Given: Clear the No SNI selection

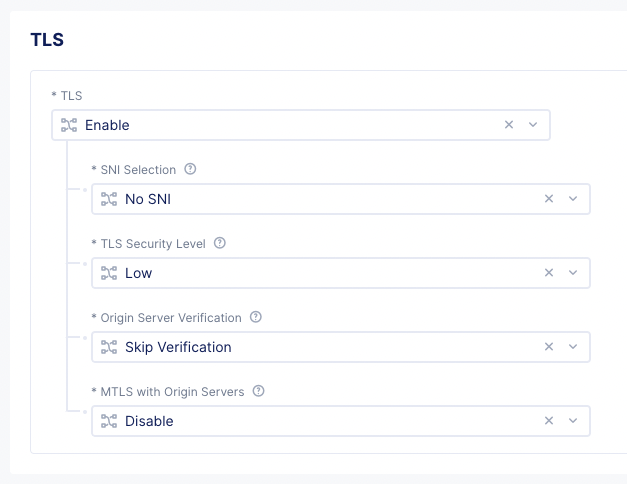Looking at the screenshot, I should coord(549,199).
